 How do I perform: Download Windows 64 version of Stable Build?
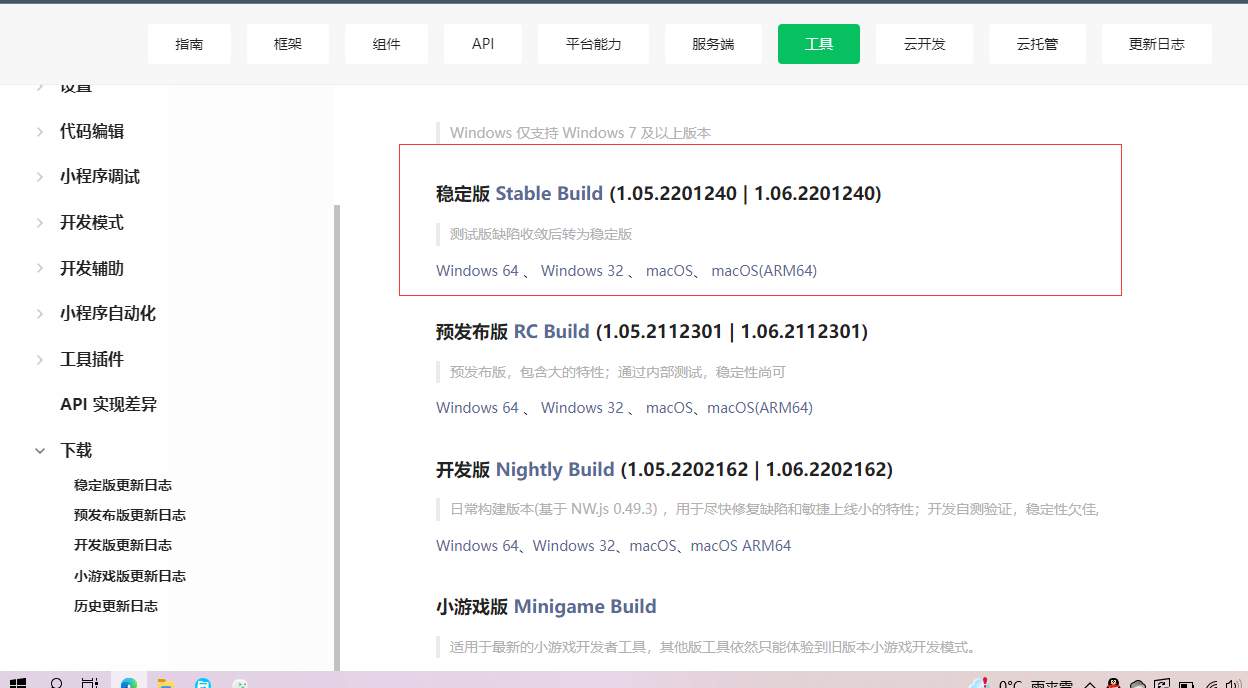pos(477,270)
